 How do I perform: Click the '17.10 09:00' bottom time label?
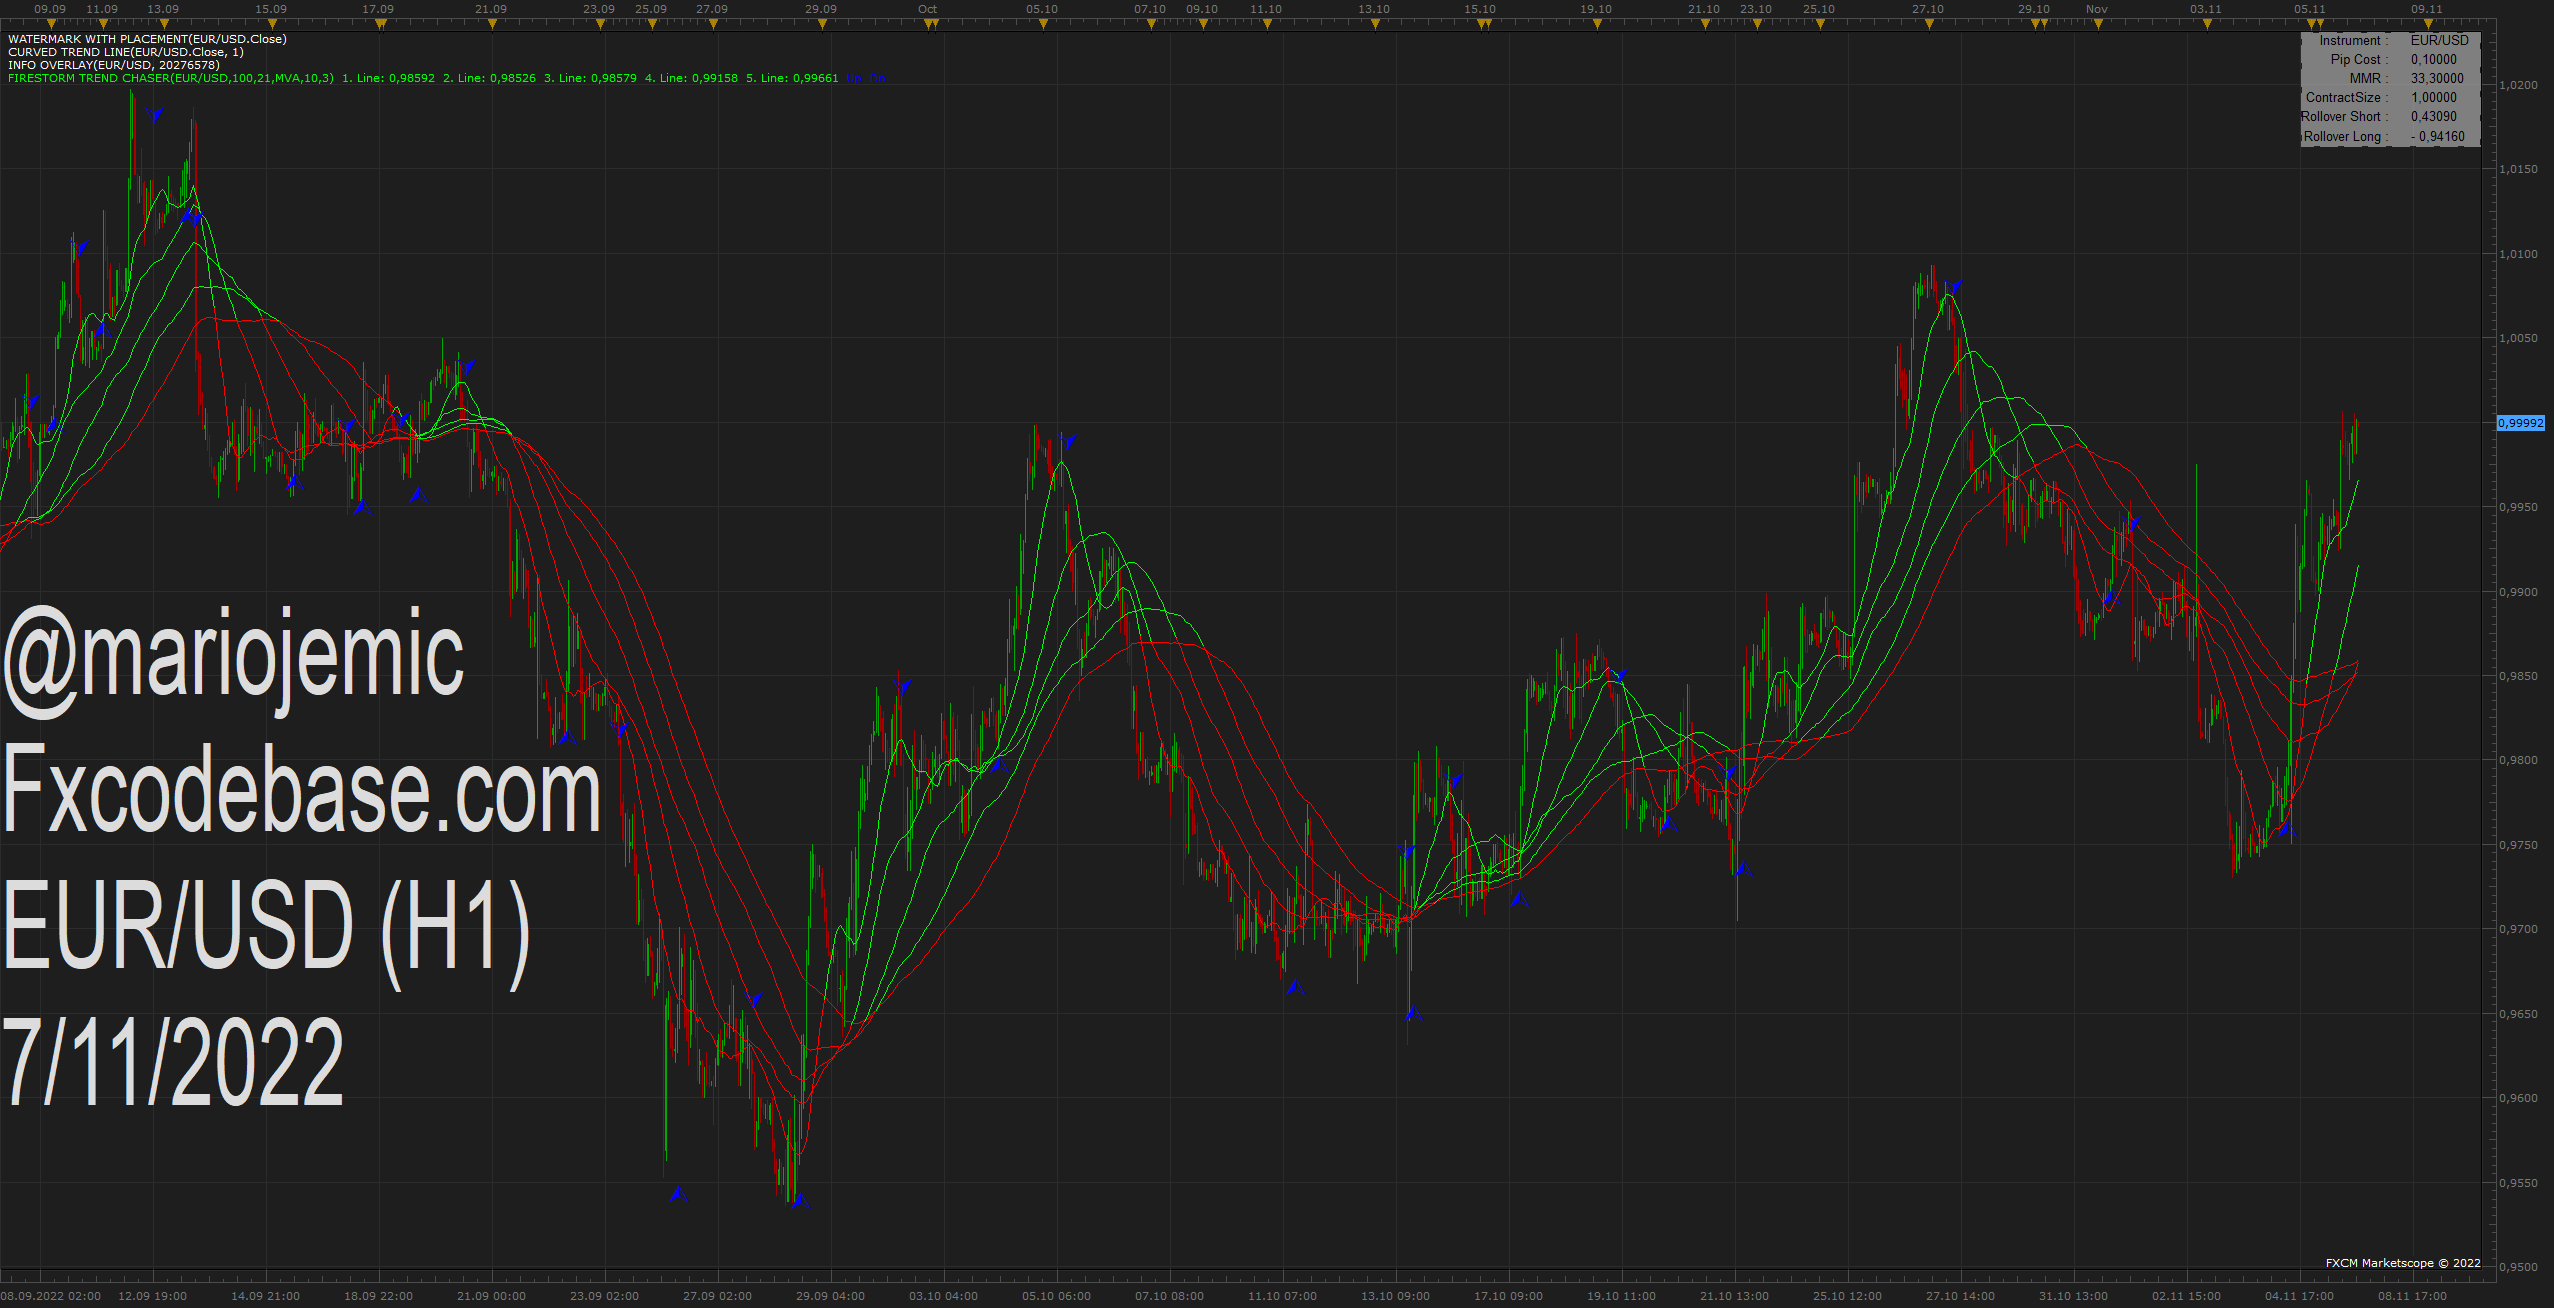[1508, 1296]
